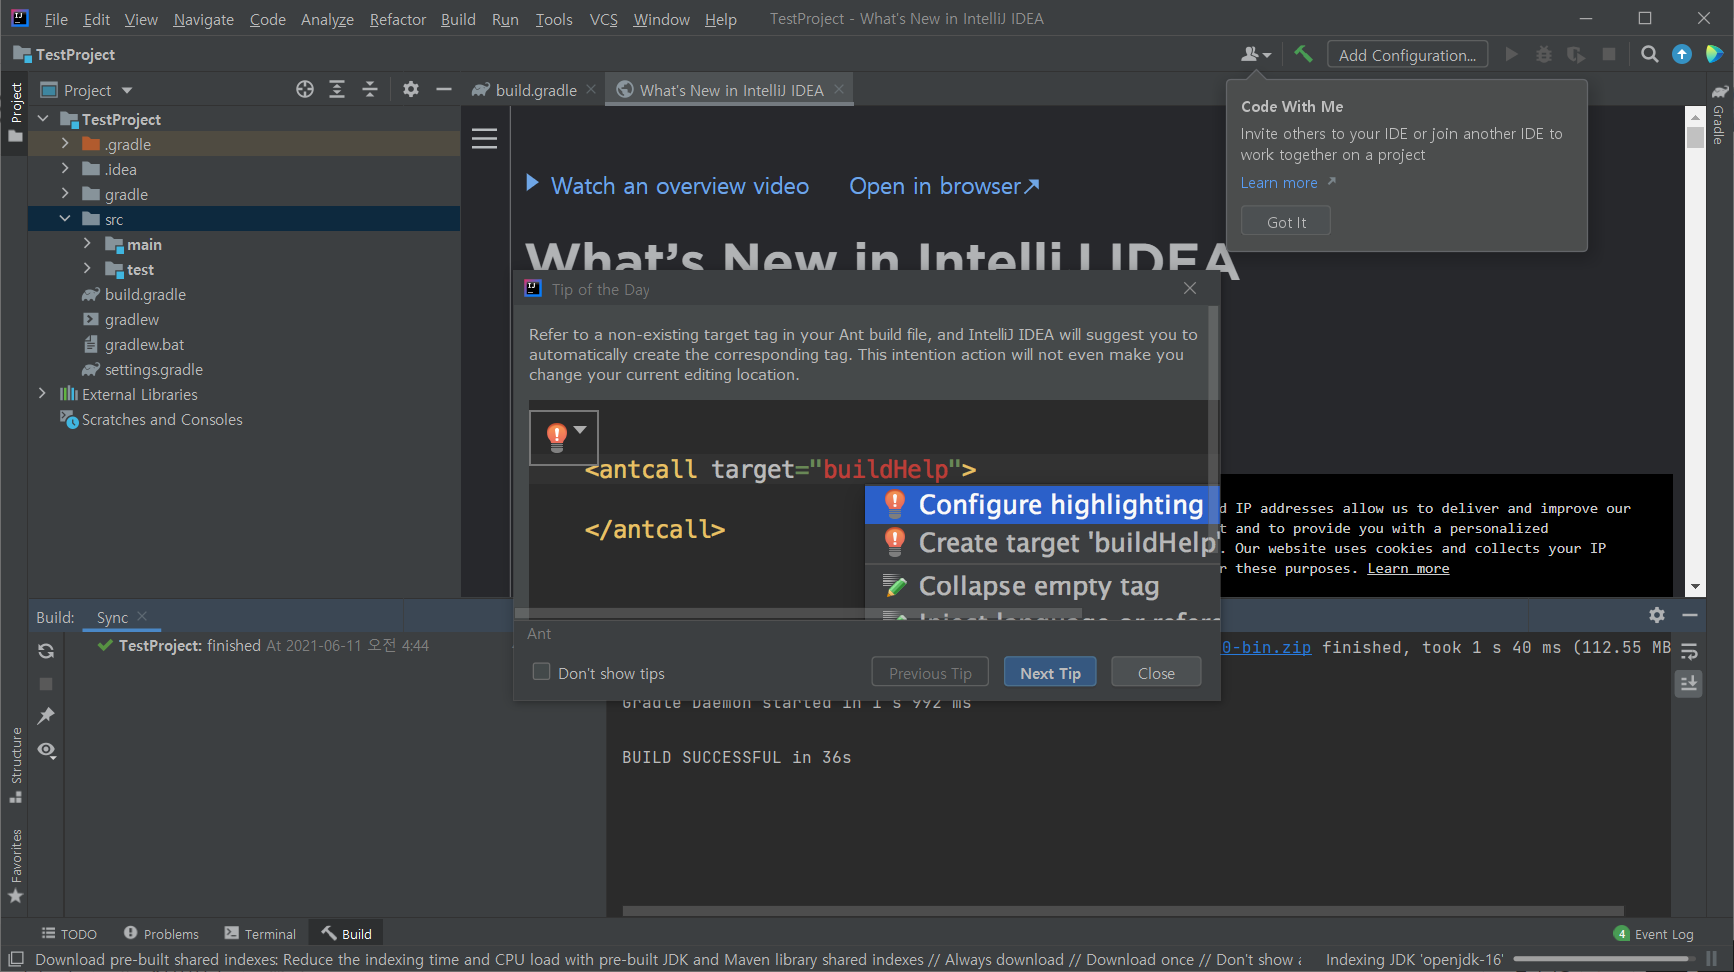This screenshot has height=972, width=1734.
Task: Open the Favorites side tool window
Action: click(x=16, y=866)
